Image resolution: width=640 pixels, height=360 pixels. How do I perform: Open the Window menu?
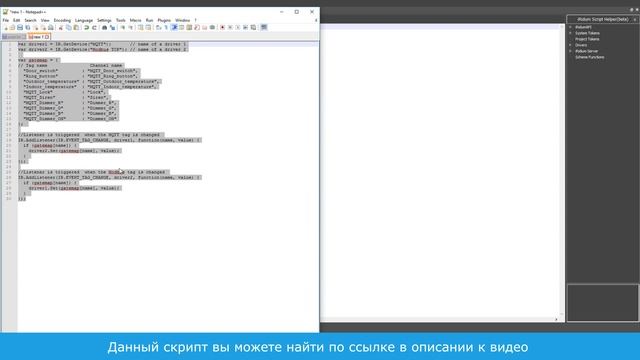point(182,20)
